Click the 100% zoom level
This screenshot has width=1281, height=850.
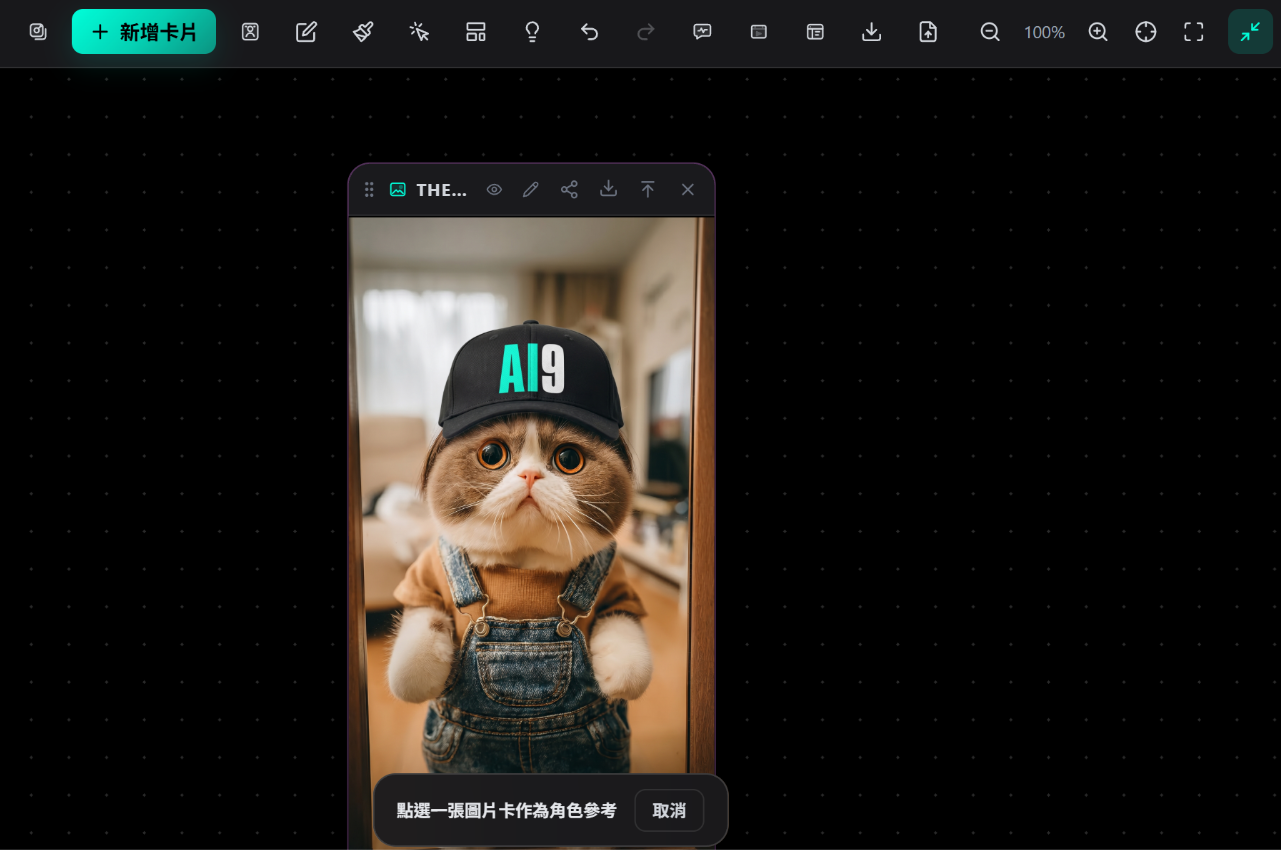tap(1044, 32)
